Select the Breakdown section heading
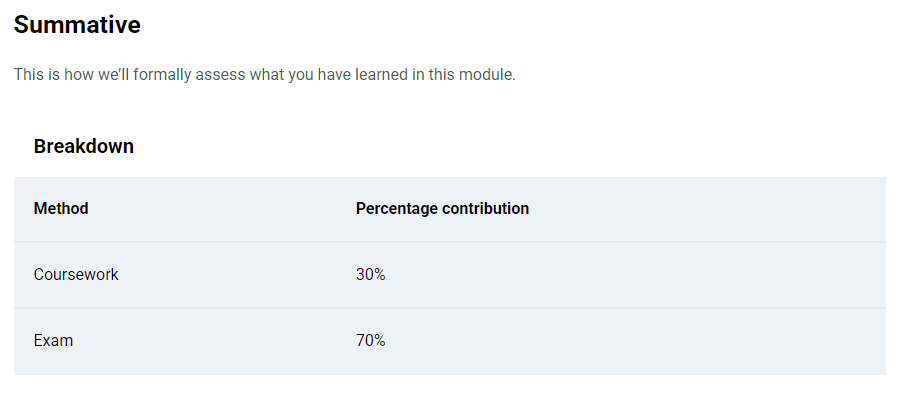The width and height of the screenshot is (900, 396). [83, 146]
